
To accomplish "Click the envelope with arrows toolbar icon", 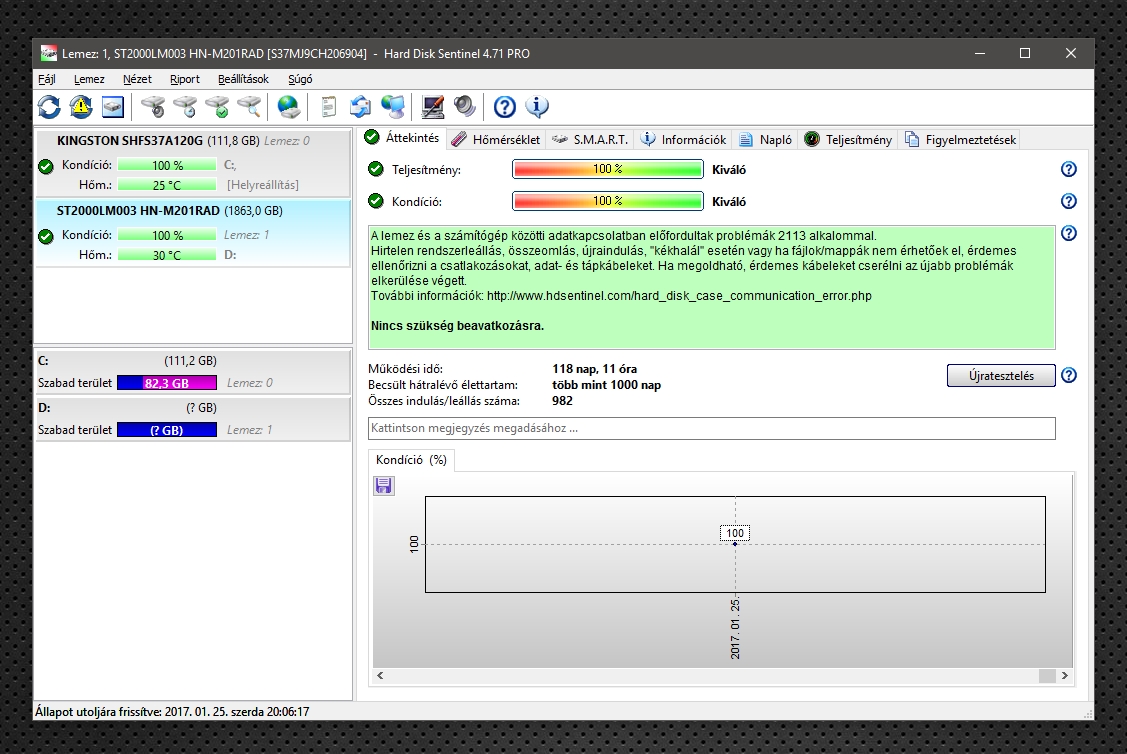I will (x=360, y=107).
